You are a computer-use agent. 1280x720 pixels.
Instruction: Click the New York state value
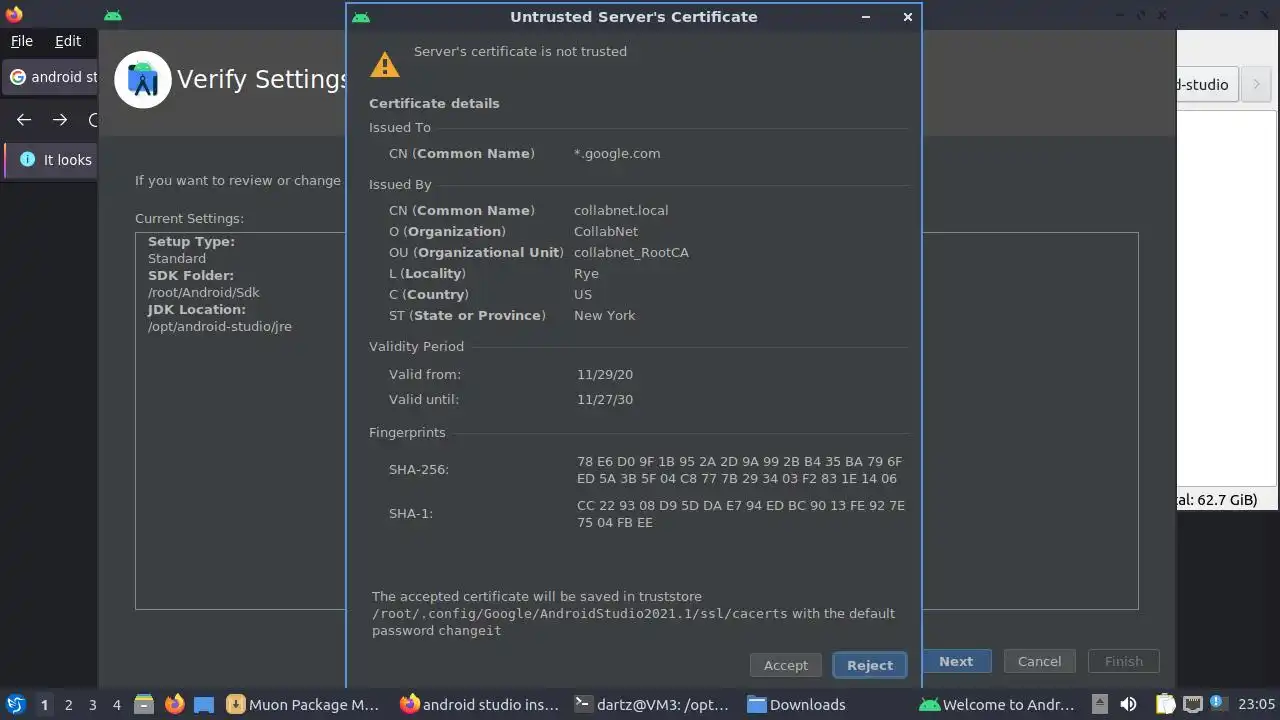(605, 316)
